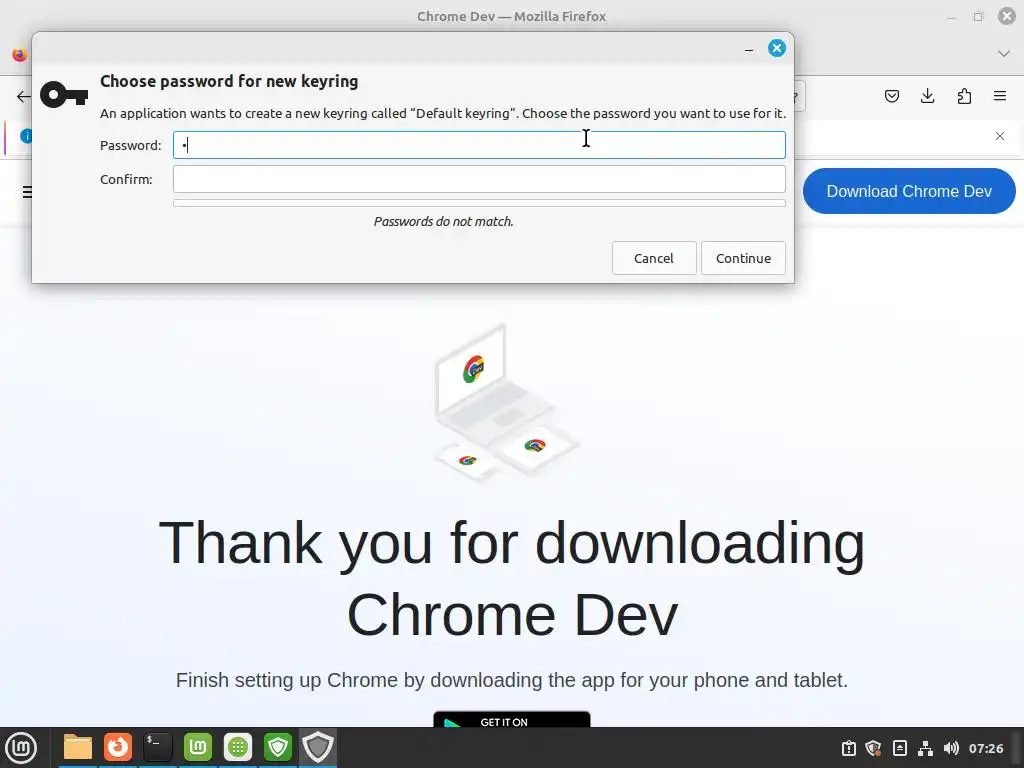Open green shield app in taskbar
Image resolution: width=1024 pixels, height=768 pixels.
click(x=278, y=748)
